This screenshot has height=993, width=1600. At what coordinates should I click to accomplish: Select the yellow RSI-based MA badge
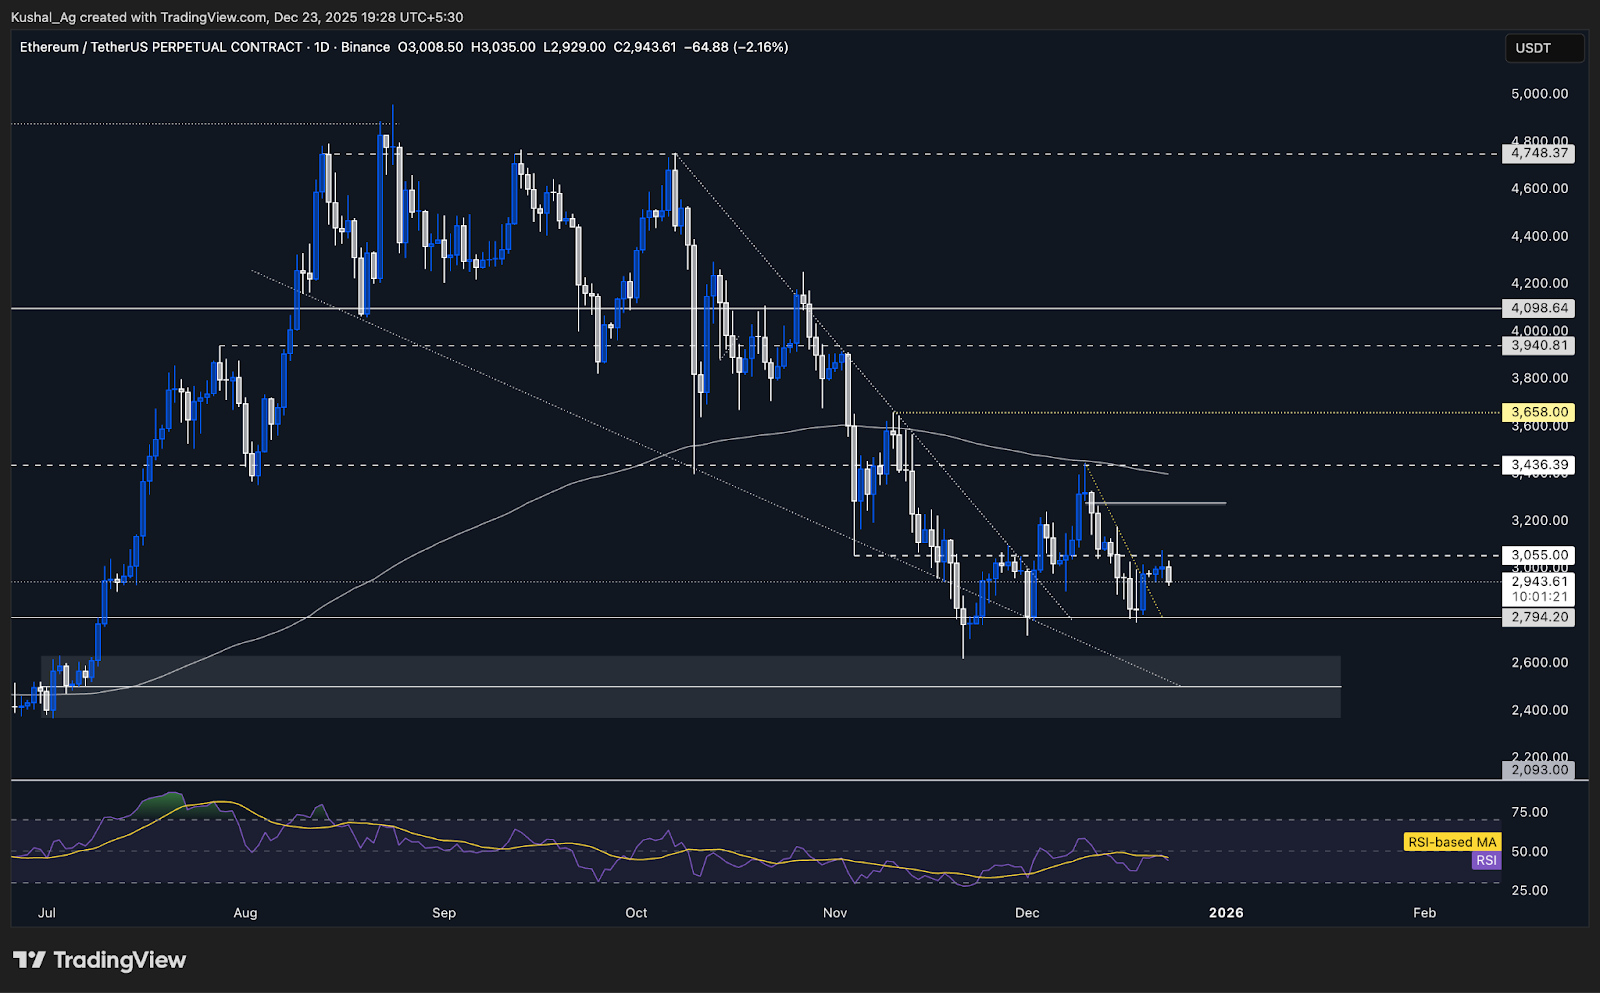tap(1452, 842)
